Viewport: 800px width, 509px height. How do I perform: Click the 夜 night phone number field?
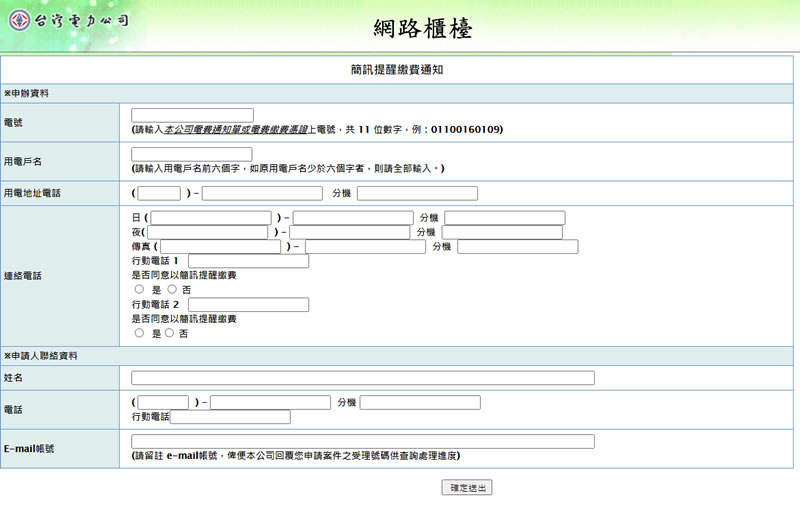click(349, 232)
